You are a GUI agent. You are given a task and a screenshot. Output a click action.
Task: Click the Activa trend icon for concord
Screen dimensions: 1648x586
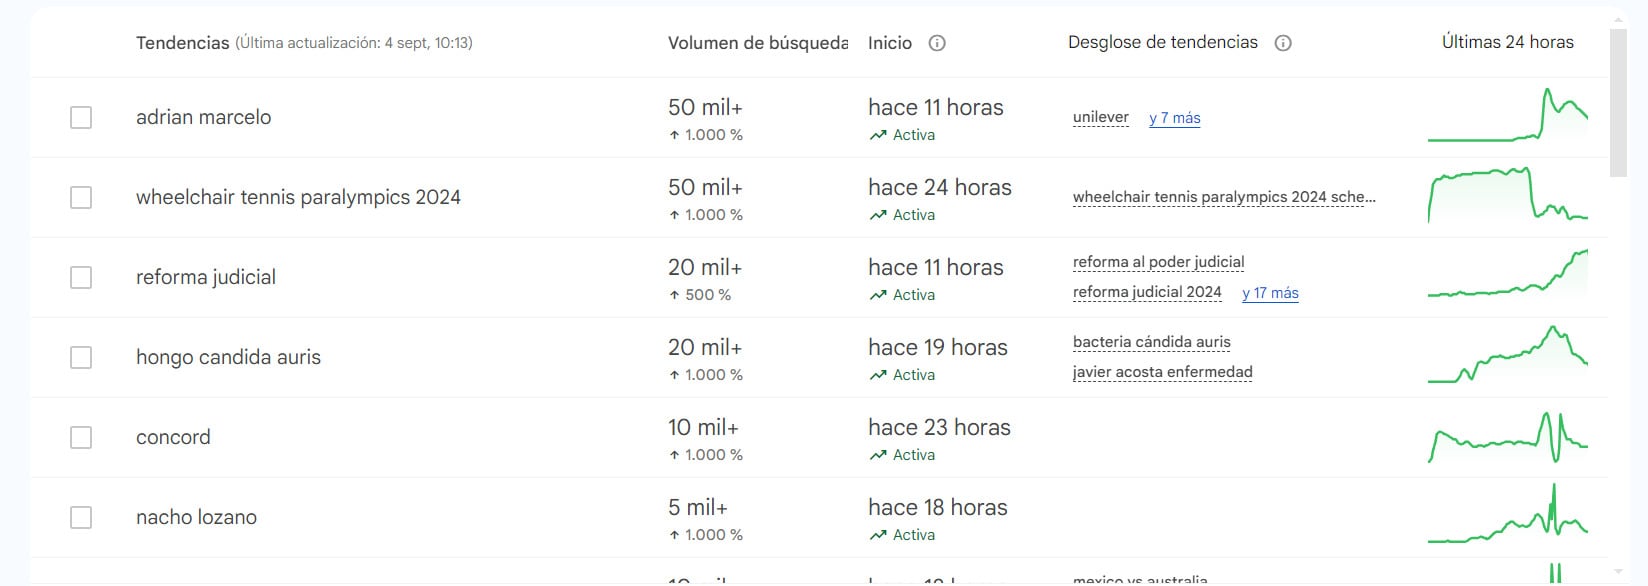coord(878,455)
